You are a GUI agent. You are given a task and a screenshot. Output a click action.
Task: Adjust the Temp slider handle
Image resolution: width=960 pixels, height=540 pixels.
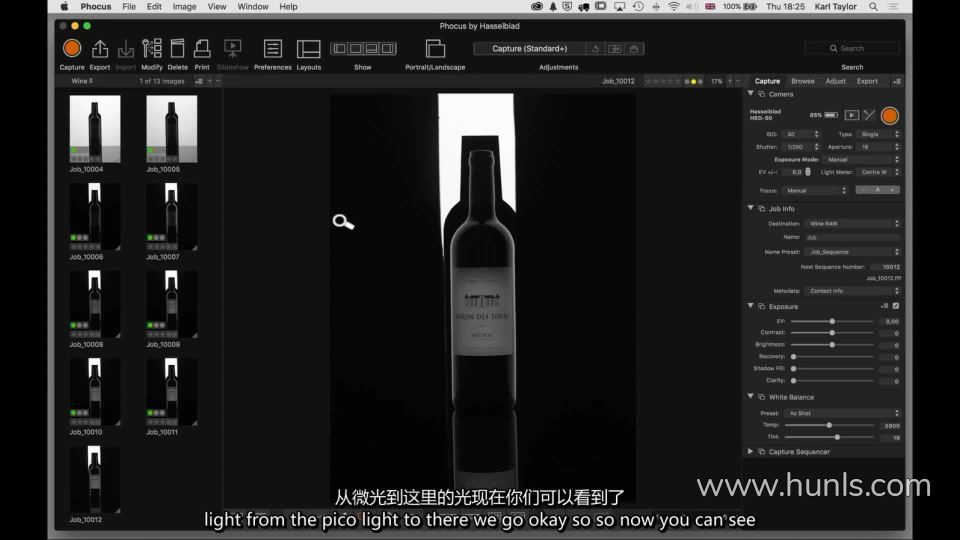coord(830,425)
